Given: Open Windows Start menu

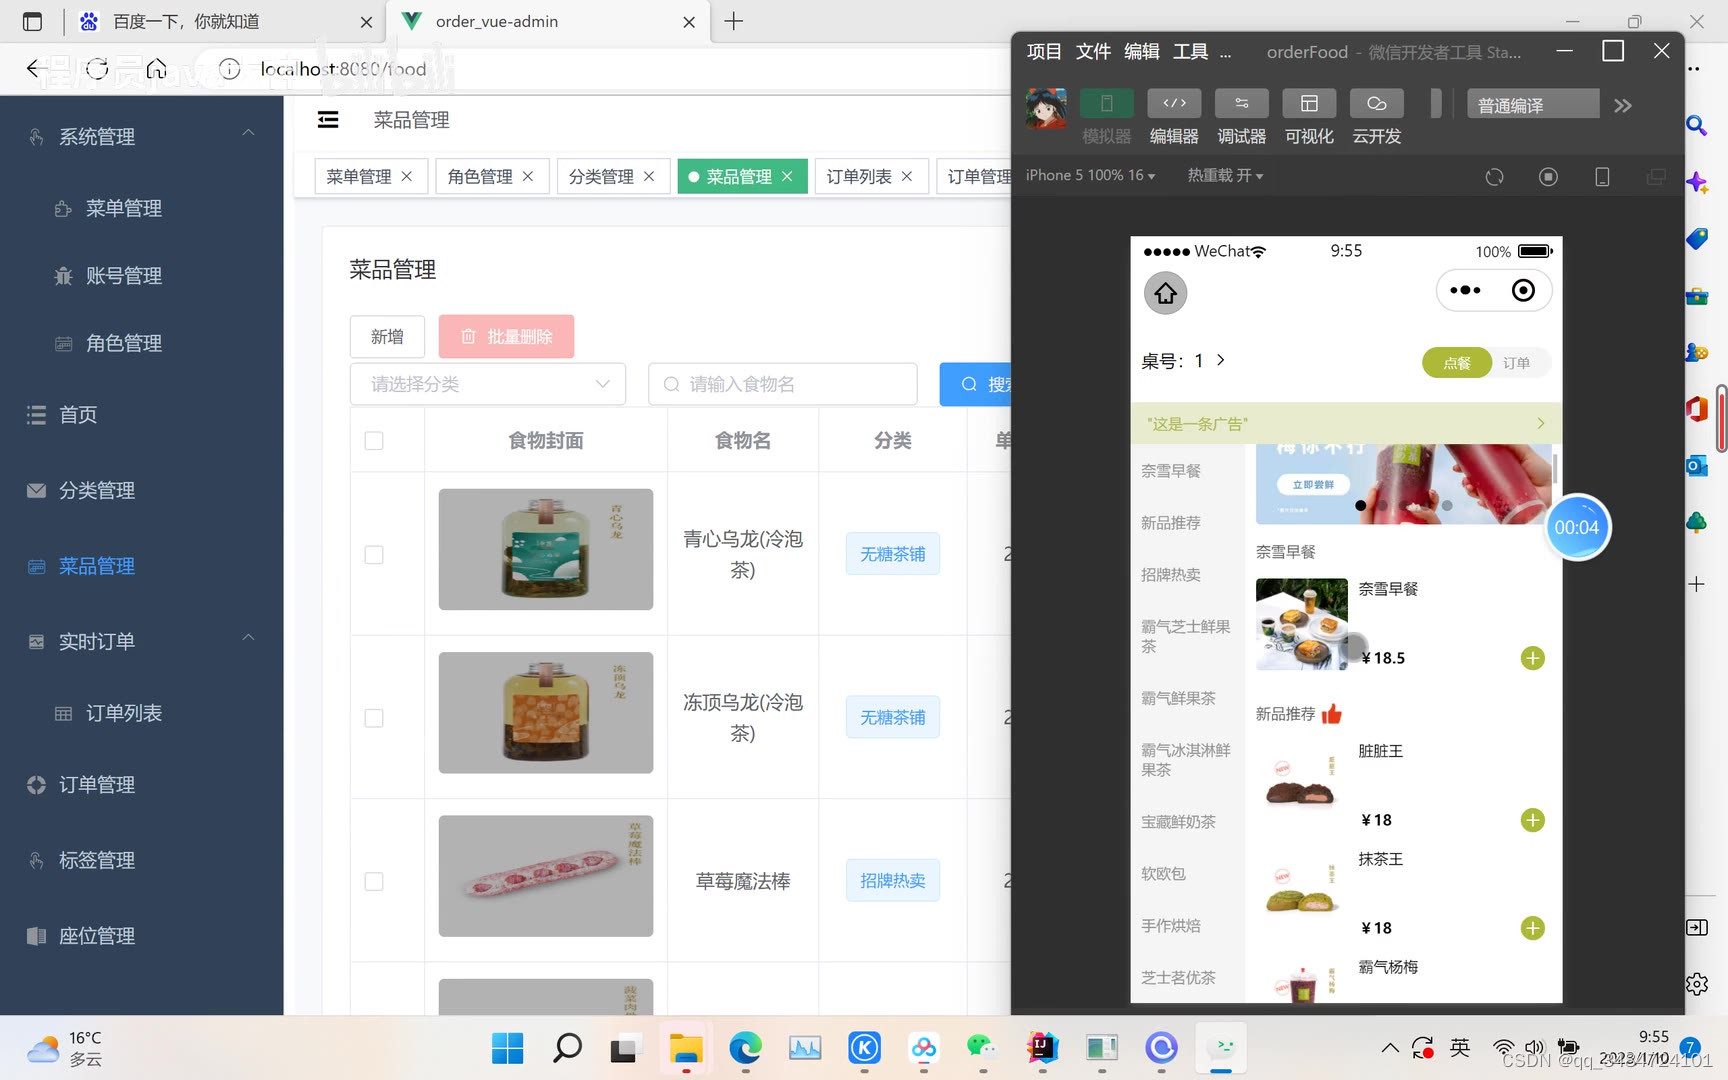Looking at the screenshot, I should coord(508,1047).
